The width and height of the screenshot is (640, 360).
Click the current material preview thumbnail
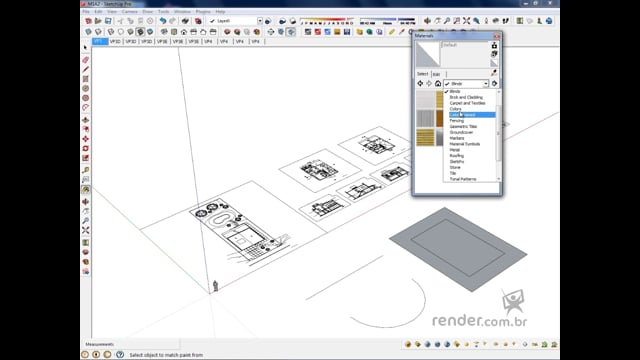coord(428,54)
